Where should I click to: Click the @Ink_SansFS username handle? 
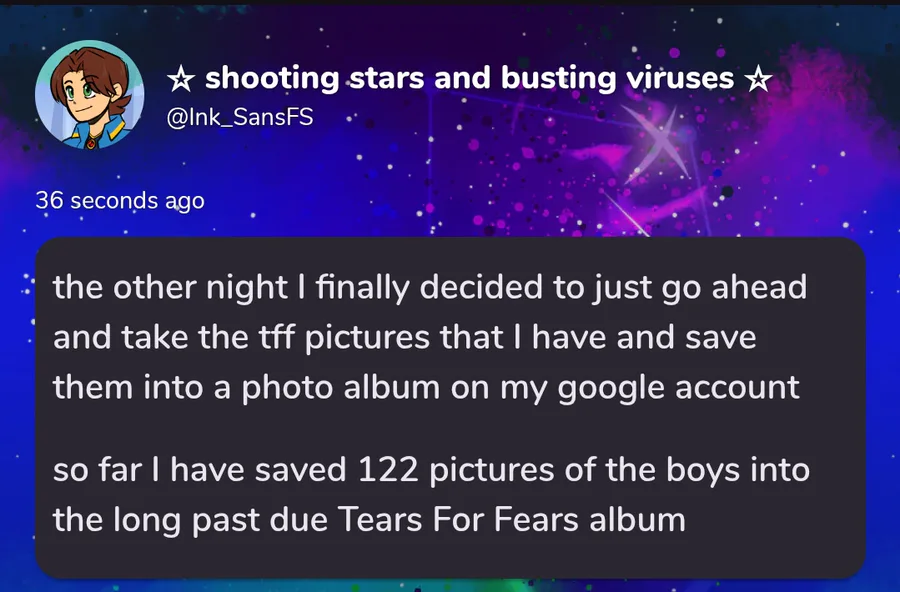236,118
